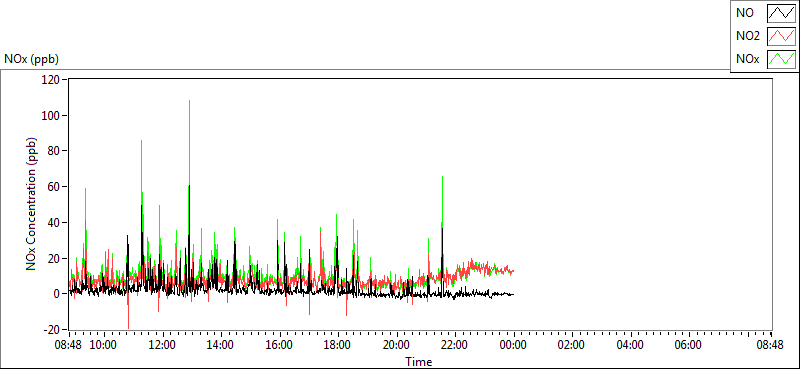Click the 02:00 time axis label

pyautogui.click(x=571, y=345)
